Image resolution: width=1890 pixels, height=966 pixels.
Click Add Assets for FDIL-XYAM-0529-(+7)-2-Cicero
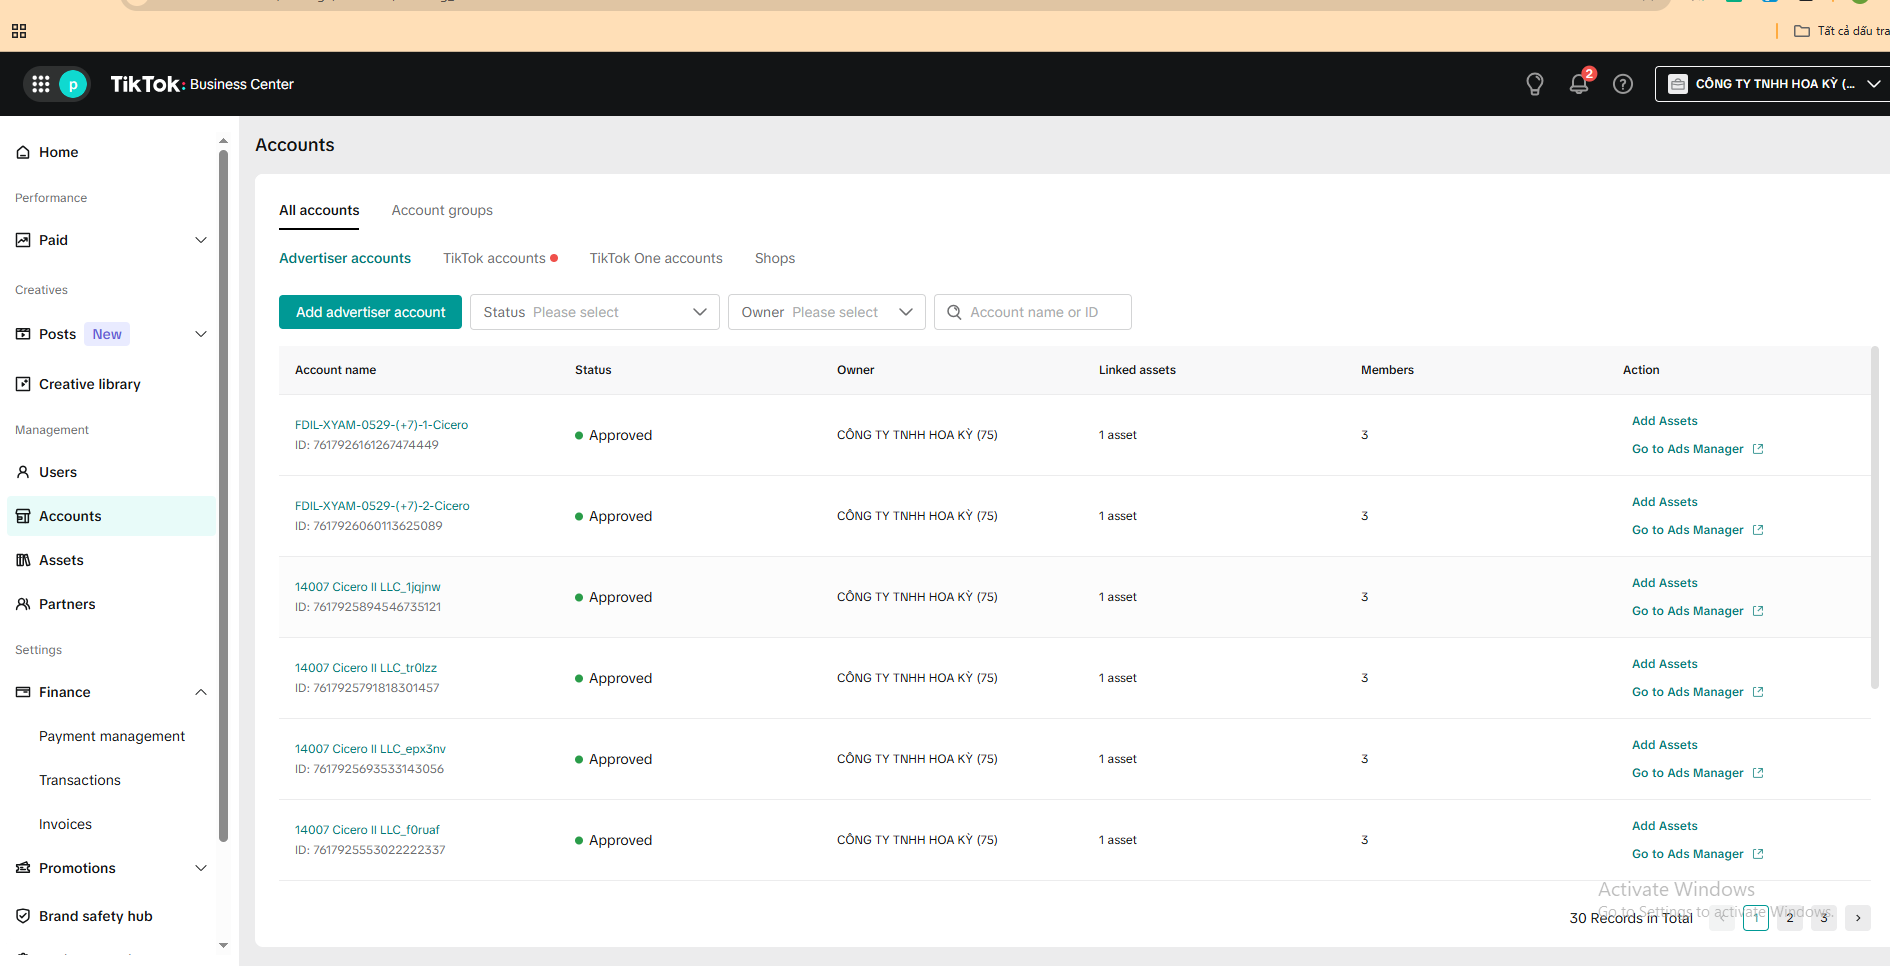pos(1665,502)
